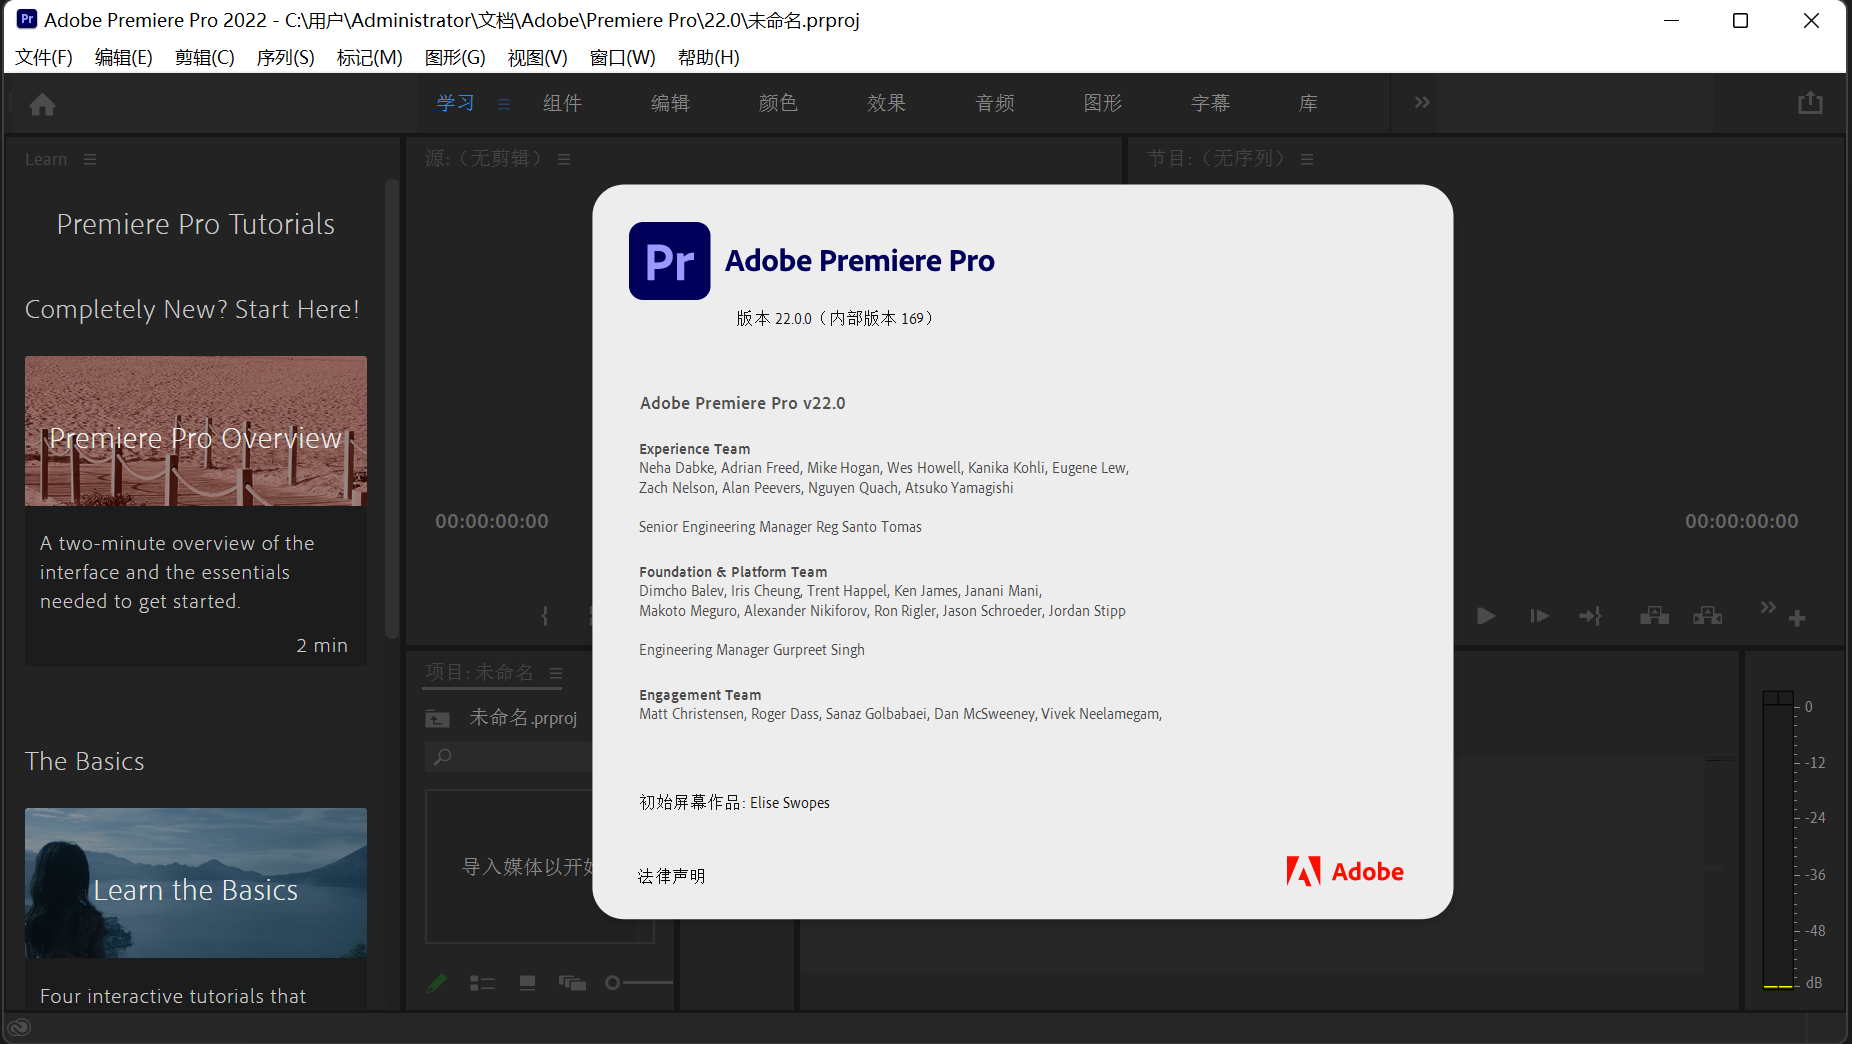Open the 项目:未命名 panel menu
Viewport: 1852px width, 1044px height.
[x=556, y=673]
